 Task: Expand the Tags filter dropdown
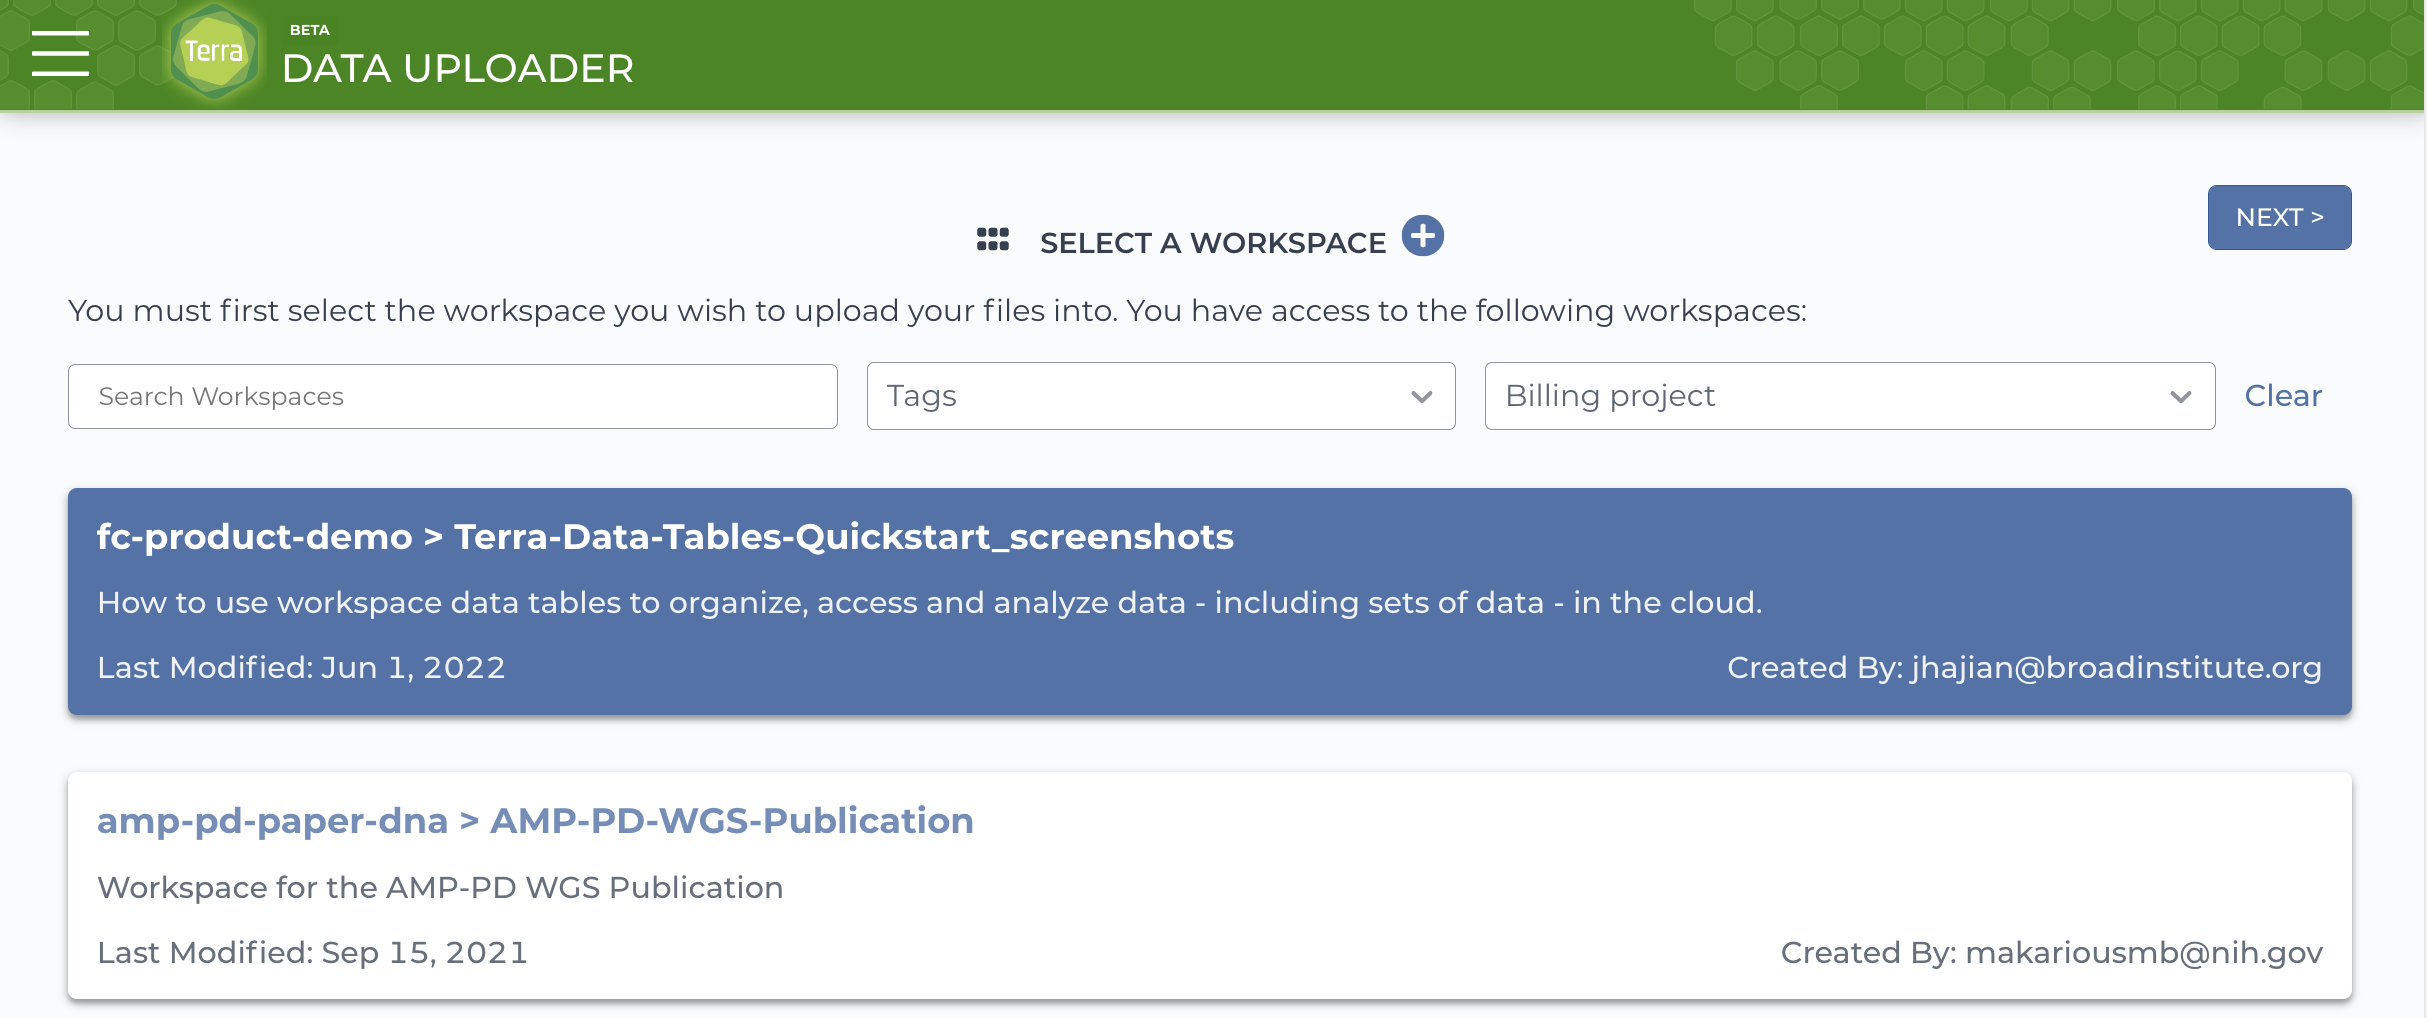1161,396
